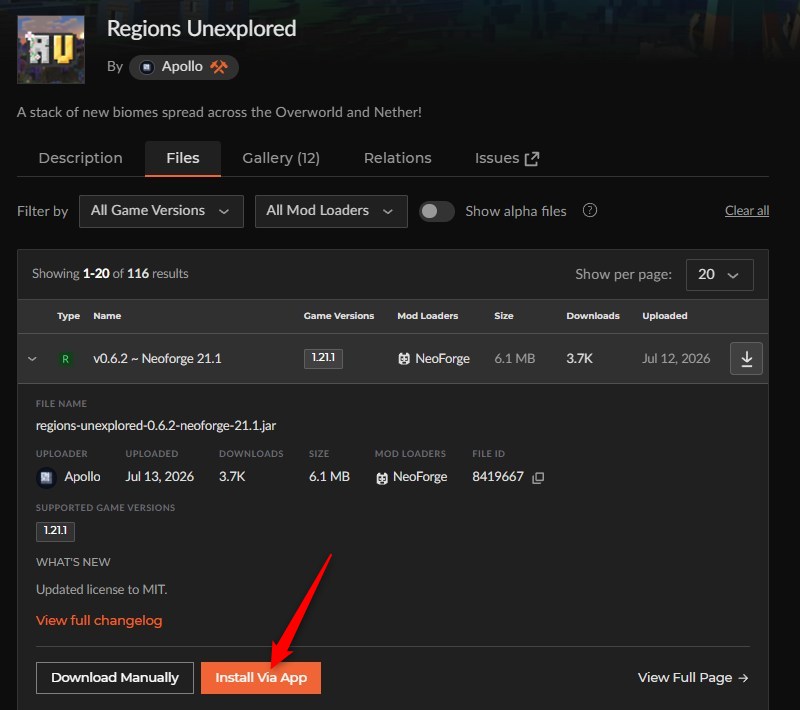Collapse the v0.6.2 Neoforge 21.1 file row
The width and height of the screenshot is (800, 710).
[32, 359]
